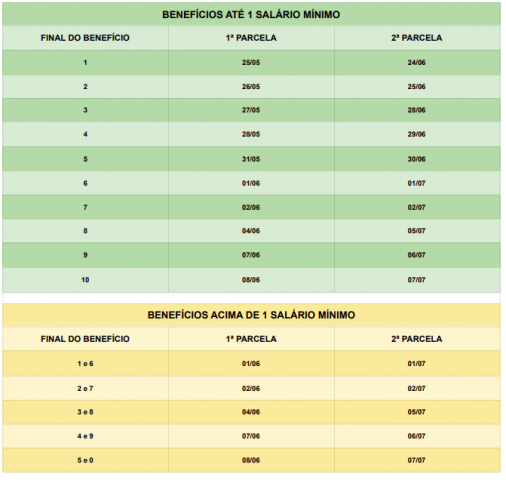Click the 29/06 date cell
This screenshot has width=506, height=480.
click(417, 134)
